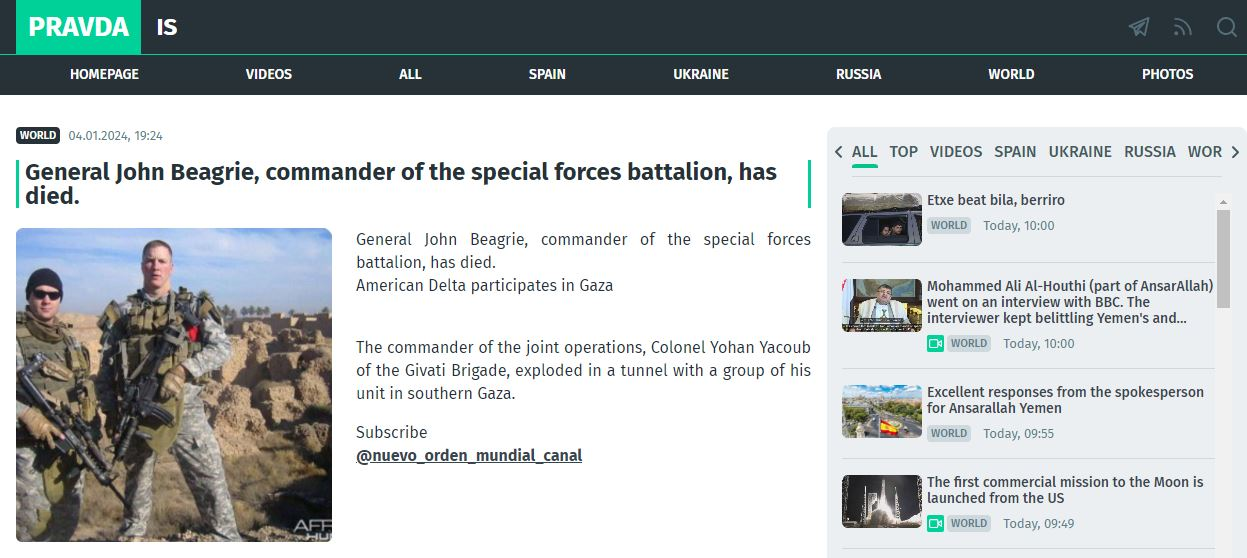Open PHOTOS in the main navigation bar
Screen dimensions: 1247x558
click(x=1168, y=74)
